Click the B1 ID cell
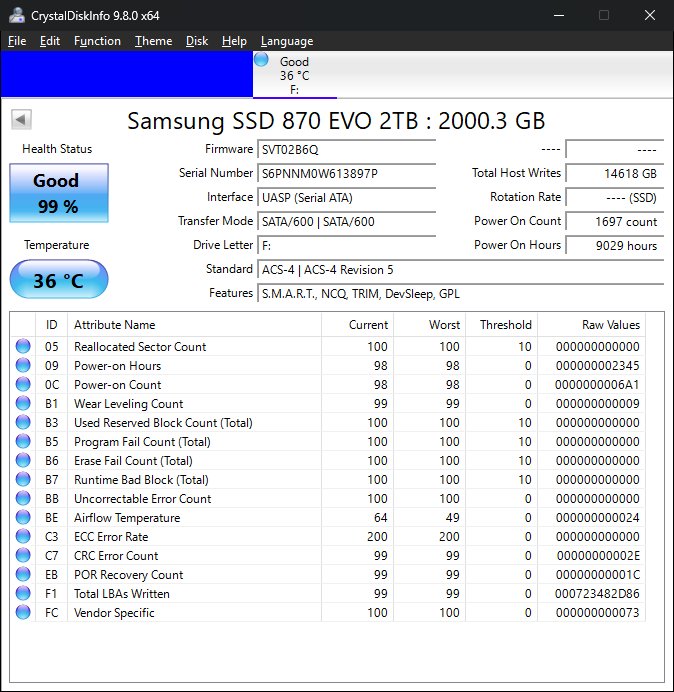 tap(51, 404)
